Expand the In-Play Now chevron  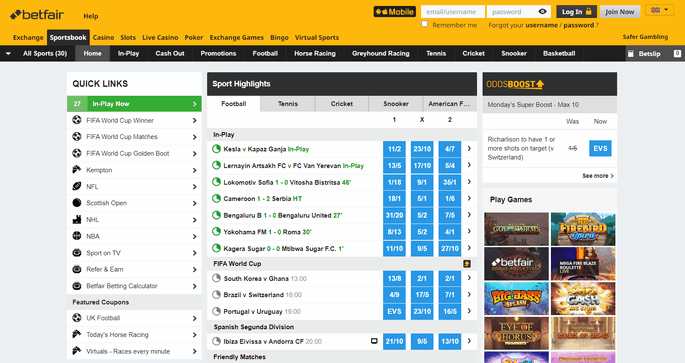coord(195,104)
